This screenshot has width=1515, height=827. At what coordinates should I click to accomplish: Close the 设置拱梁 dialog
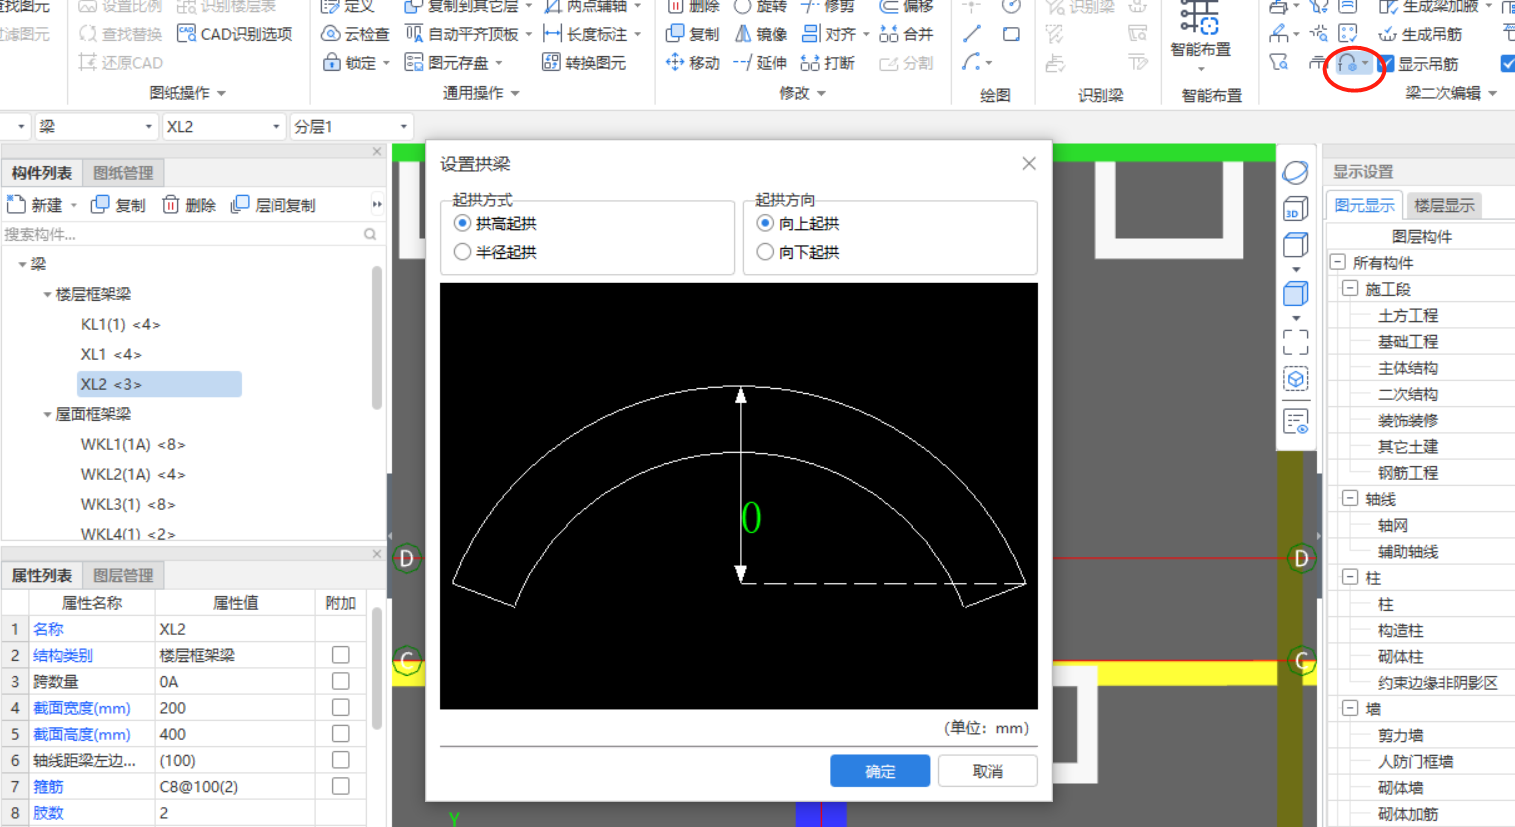[1029, 163]
